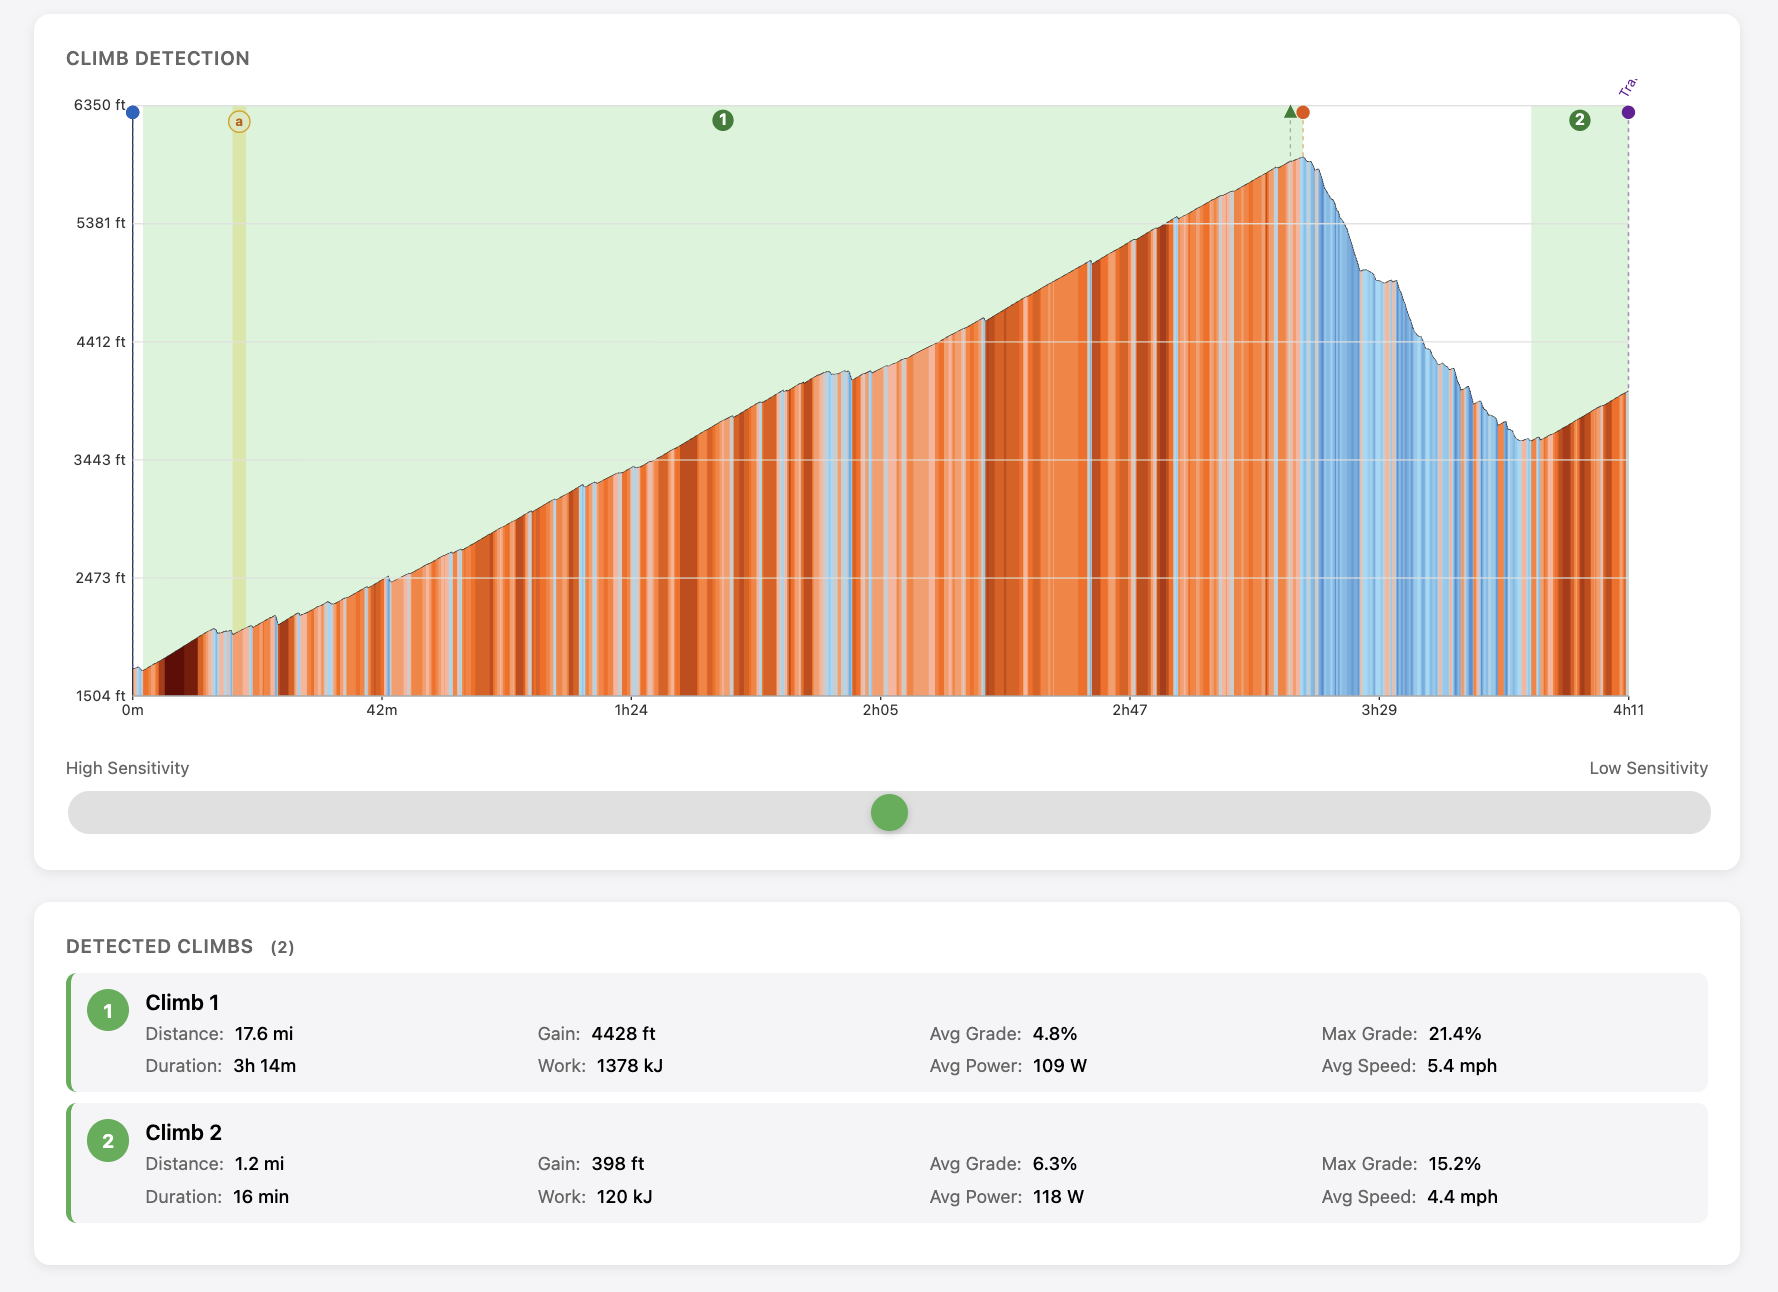This screenshot has height=1292, width=1778.
Task: Open the Climb Detection section header
Action: (158, 58)
